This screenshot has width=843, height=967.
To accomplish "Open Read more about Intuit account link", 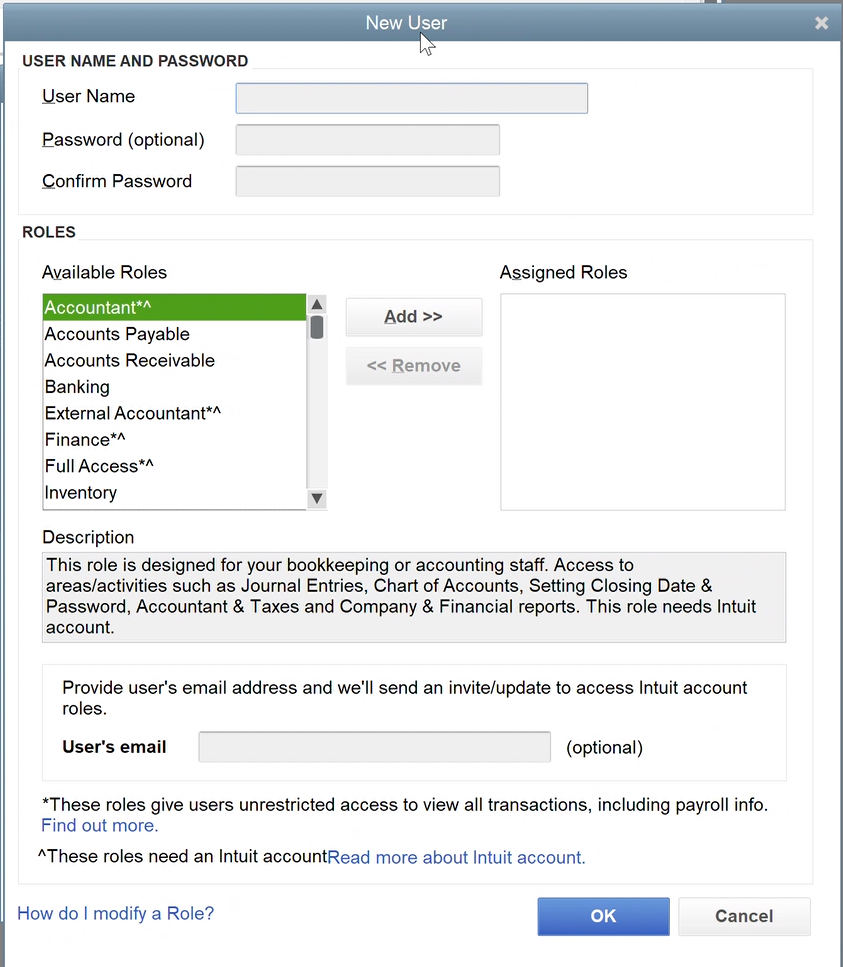I will tap(456, 857).
